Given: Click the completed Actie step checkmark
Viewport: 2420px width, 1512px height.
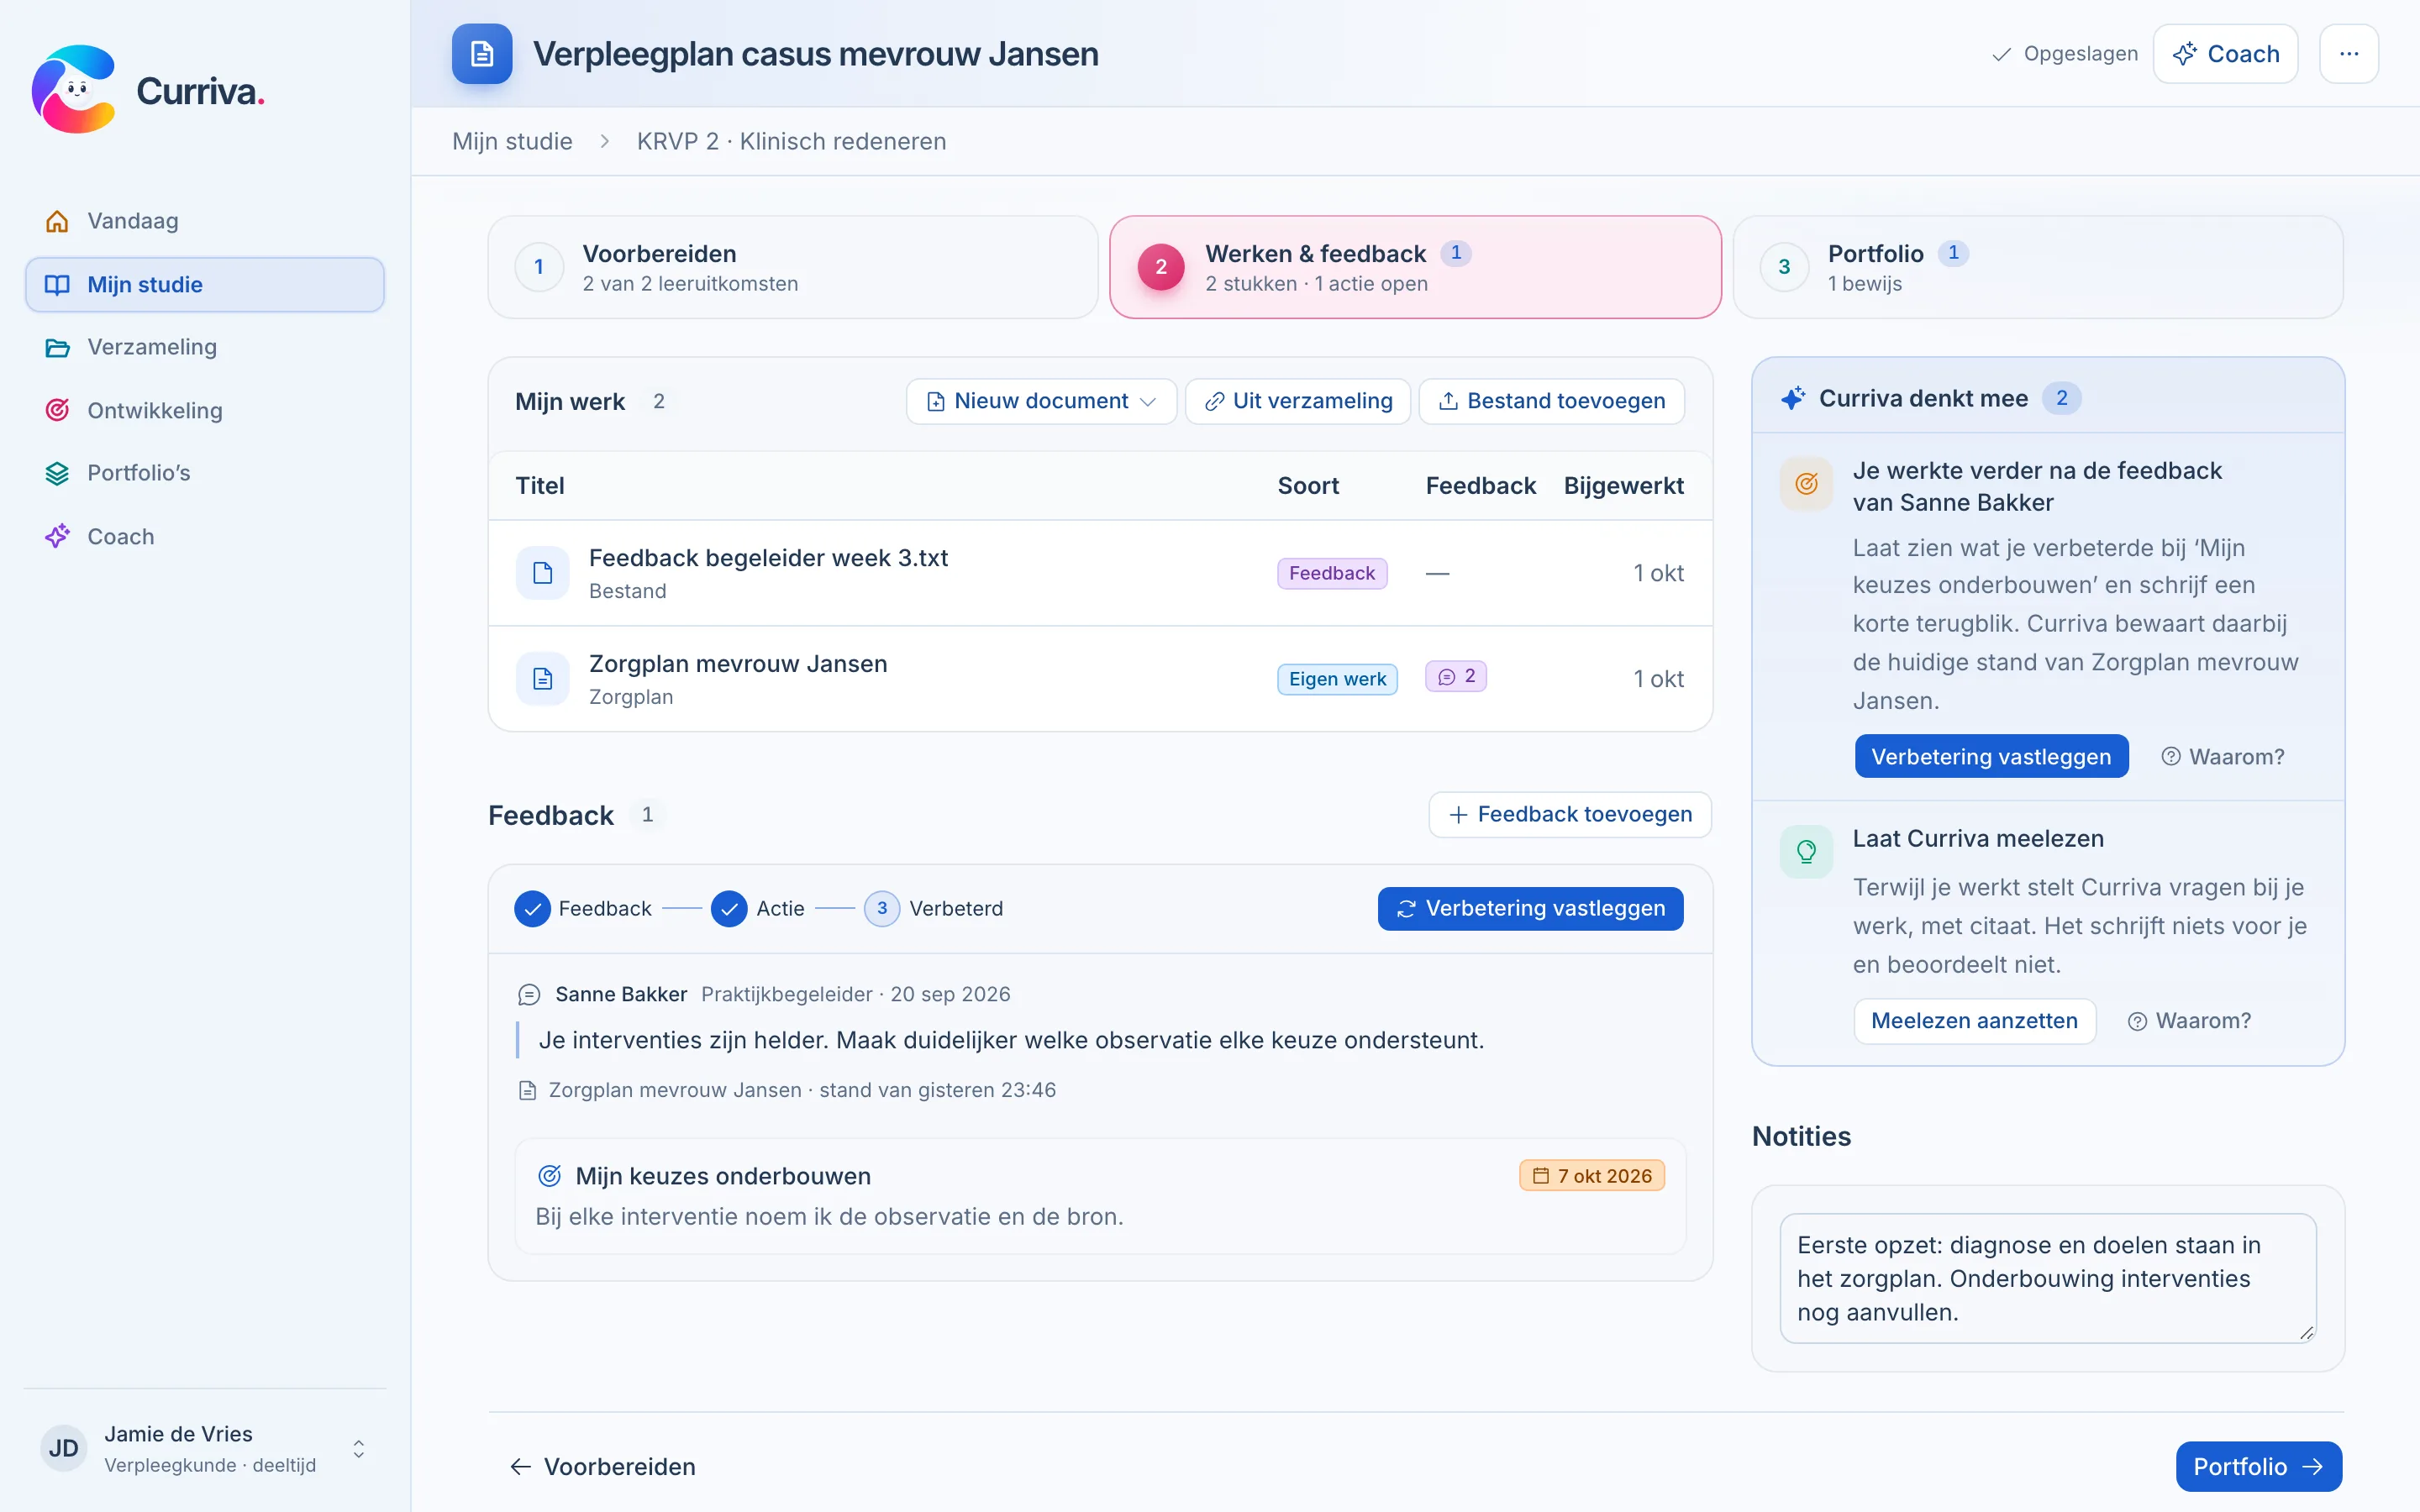Looking at the screenshot, I should pyautogui.click(x=729, y=909).
